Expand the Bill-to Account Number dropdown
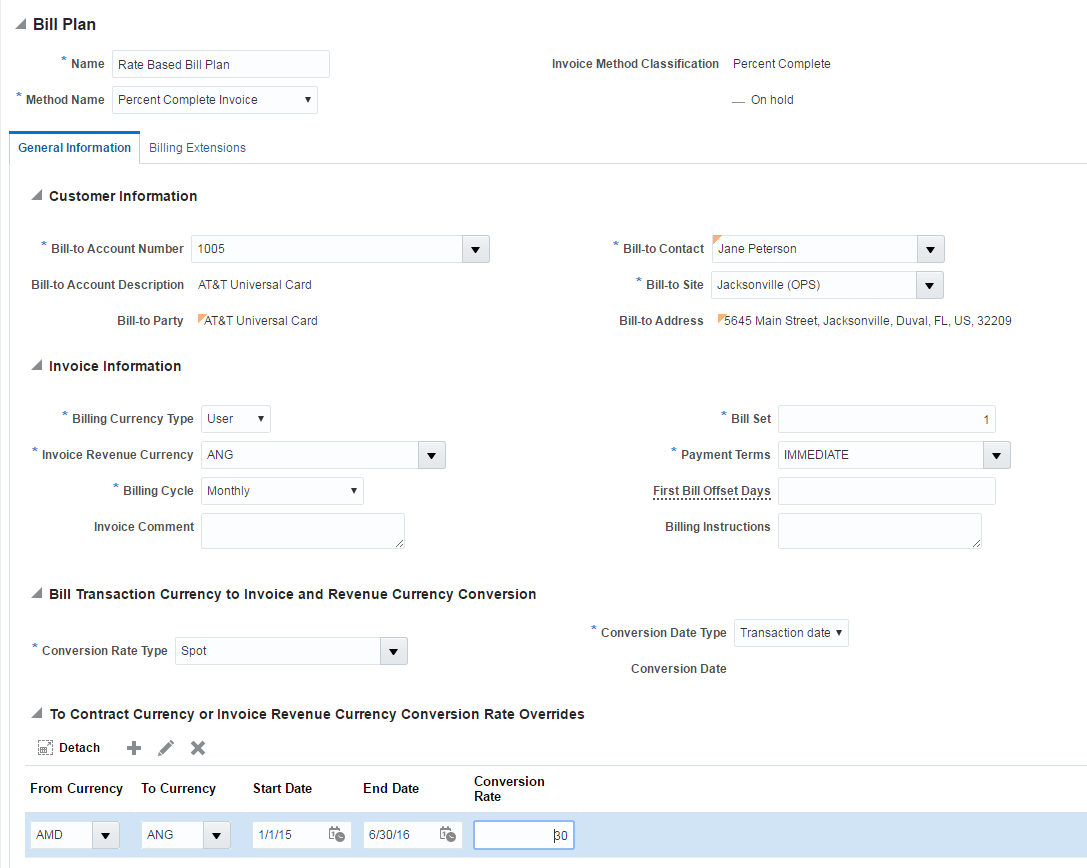 pos(475,249)
